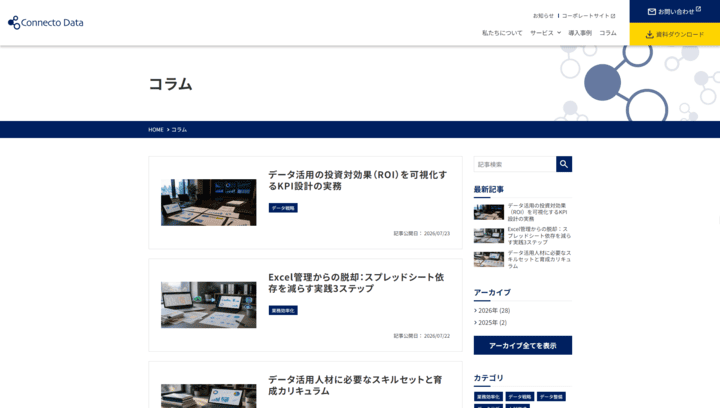Viewport: 720px width, 408px height.
Task: Click the データ戦略 tag on the ROI article
Action: click(283, 208)
